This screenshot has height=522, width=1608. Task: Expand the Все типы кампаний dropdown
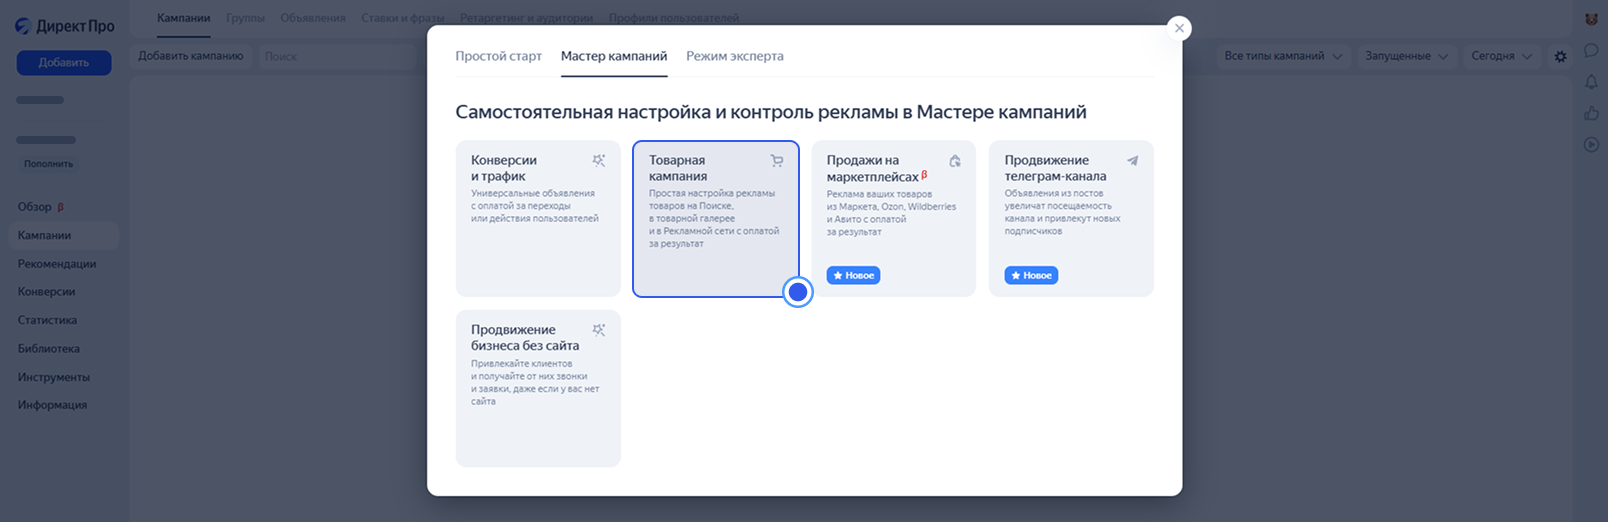click(x=1283, y=56)
